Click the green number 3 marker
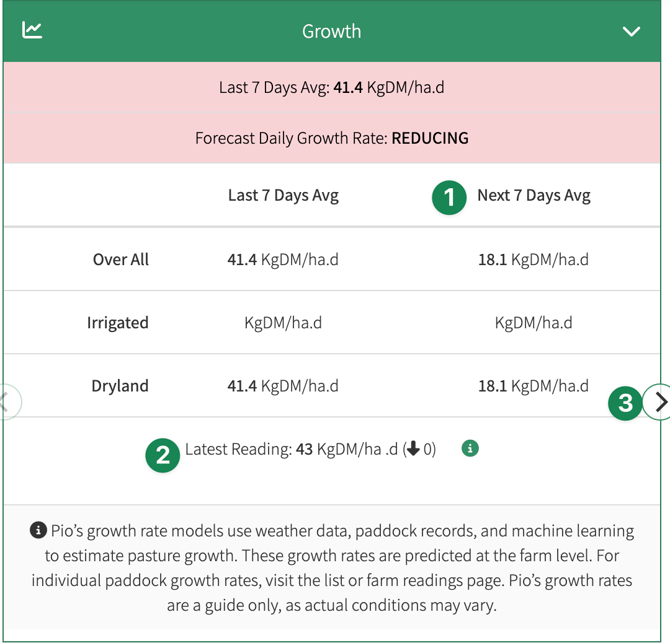 626,404
